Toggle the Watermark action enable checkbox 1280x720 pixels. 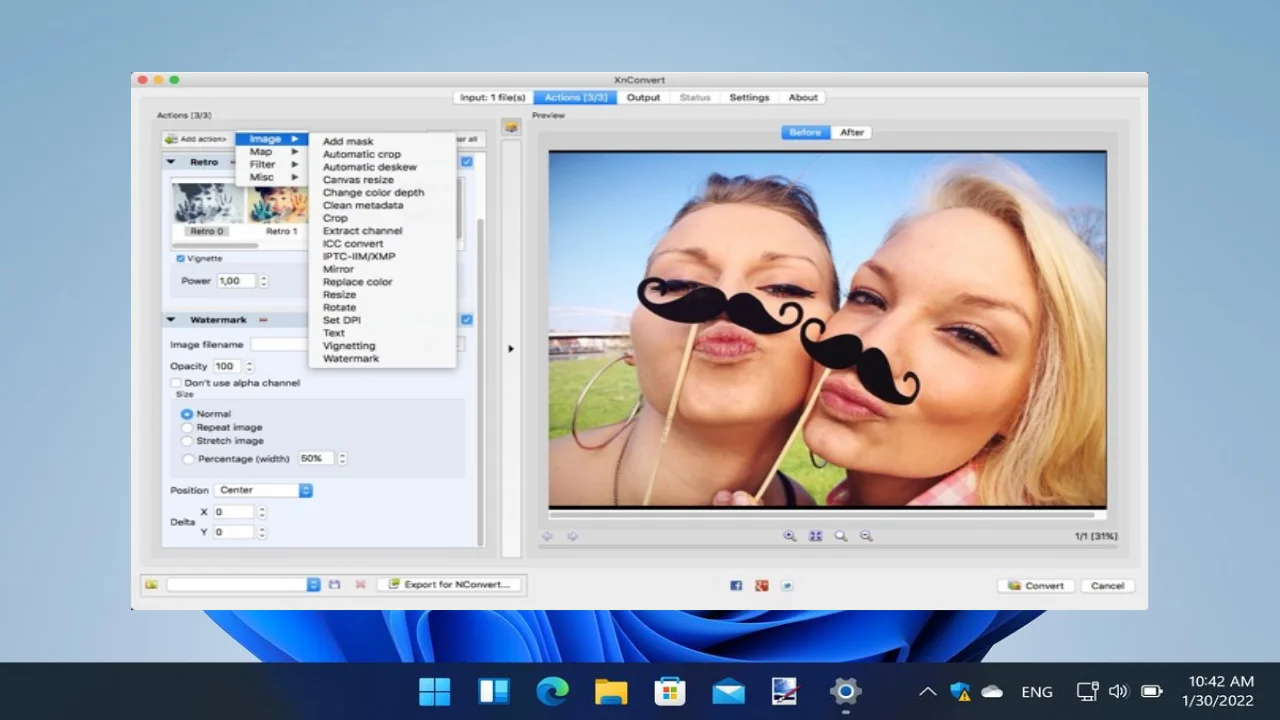click(x=467, y=320)
